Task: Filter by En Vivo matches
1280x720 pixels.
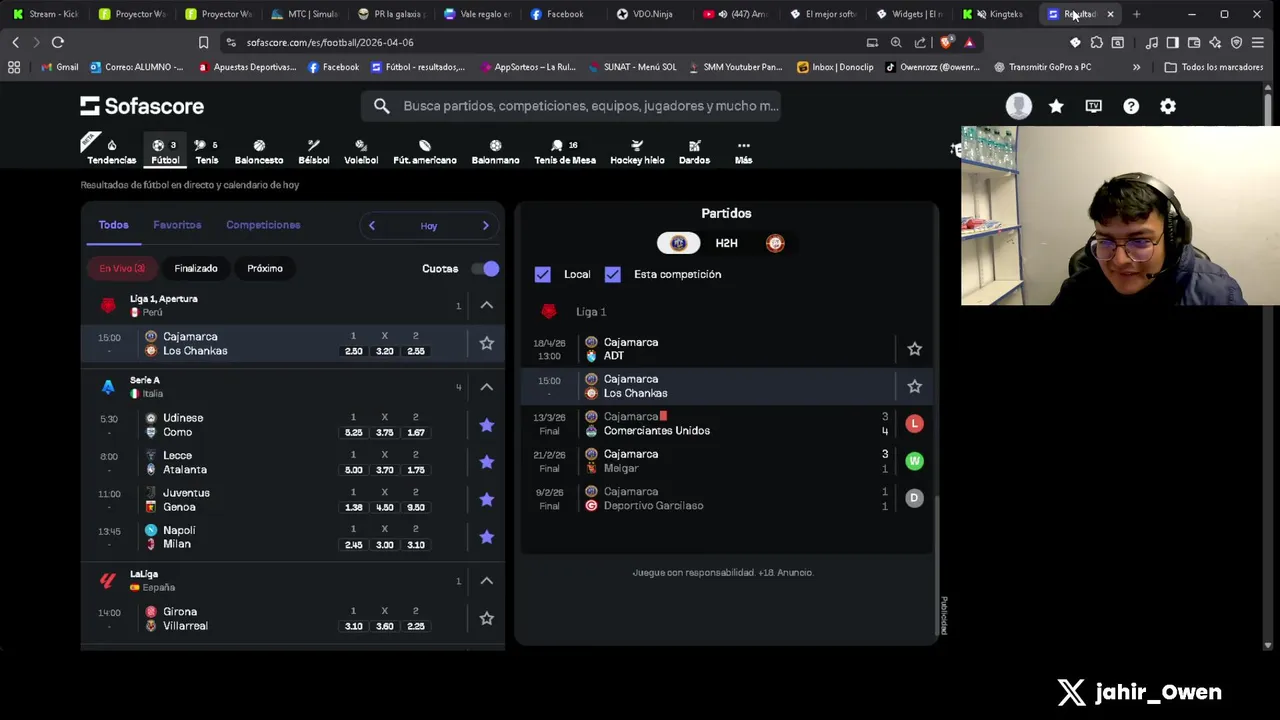Action: point(122,268)
